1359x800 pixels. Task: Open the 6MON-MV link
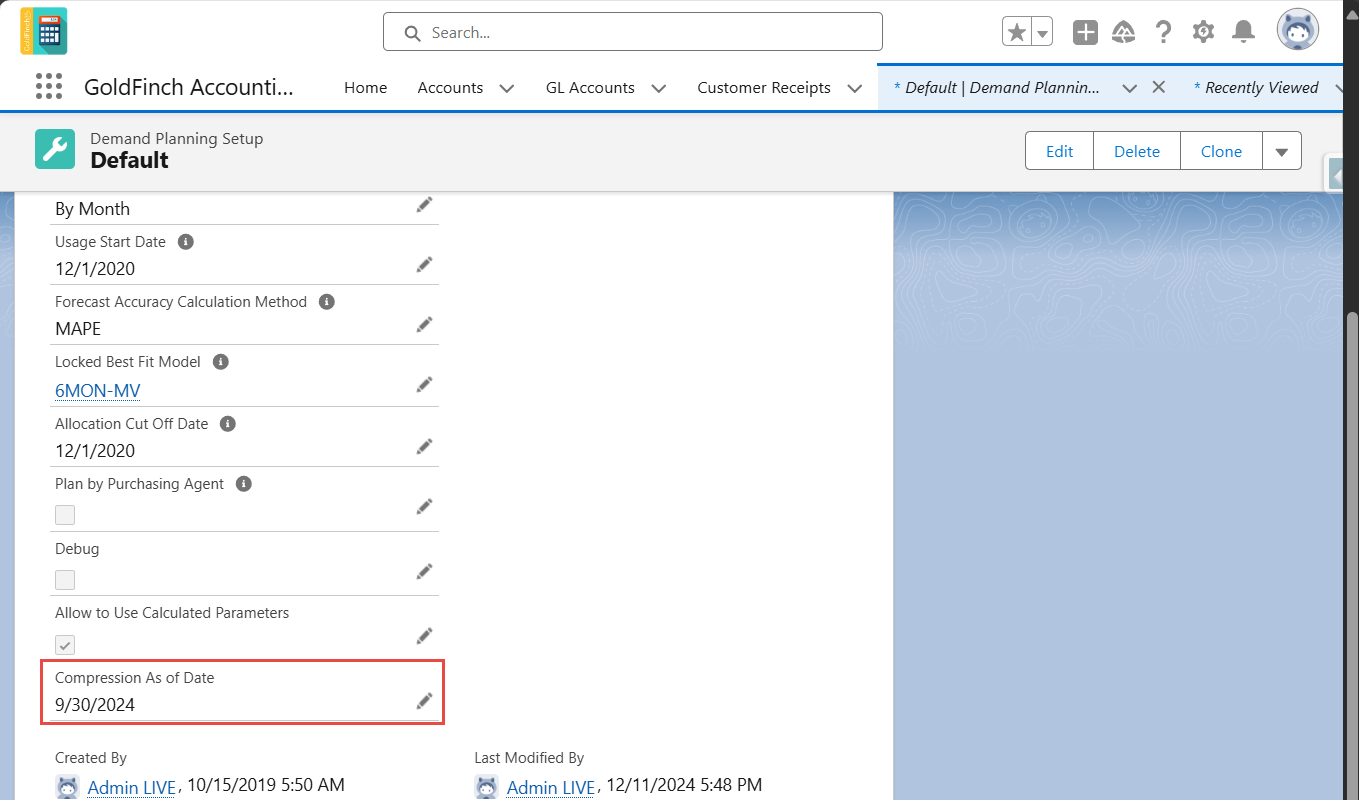click(98, 391)
